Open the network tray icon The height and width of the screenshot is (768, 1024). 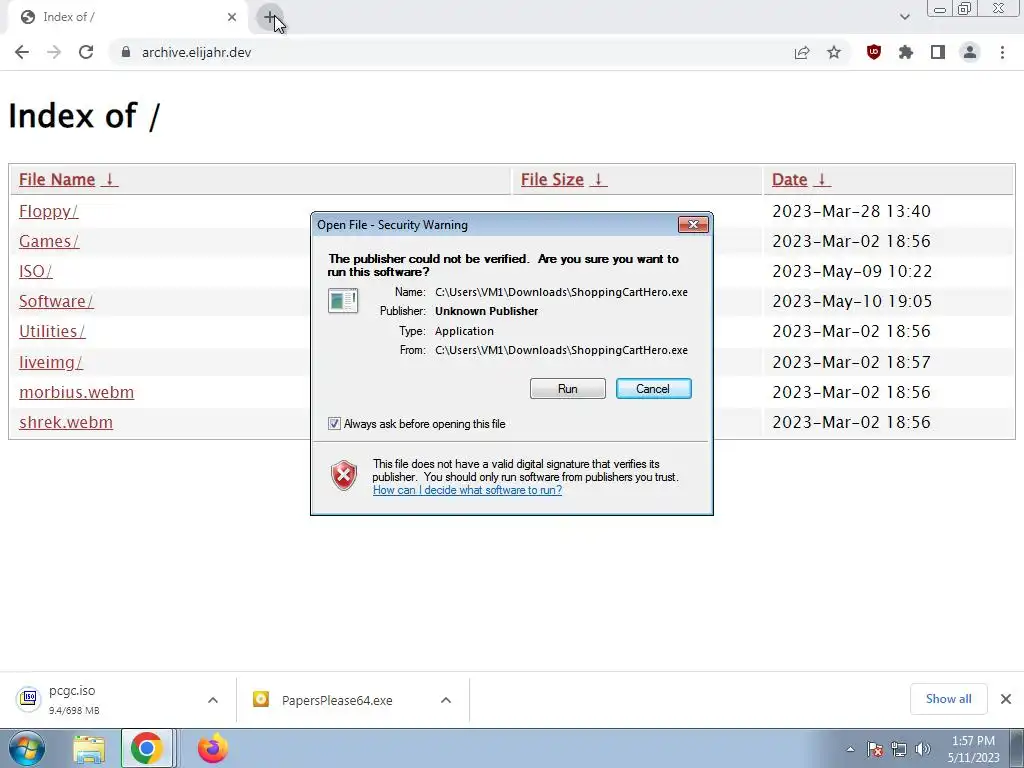(899, 749)
